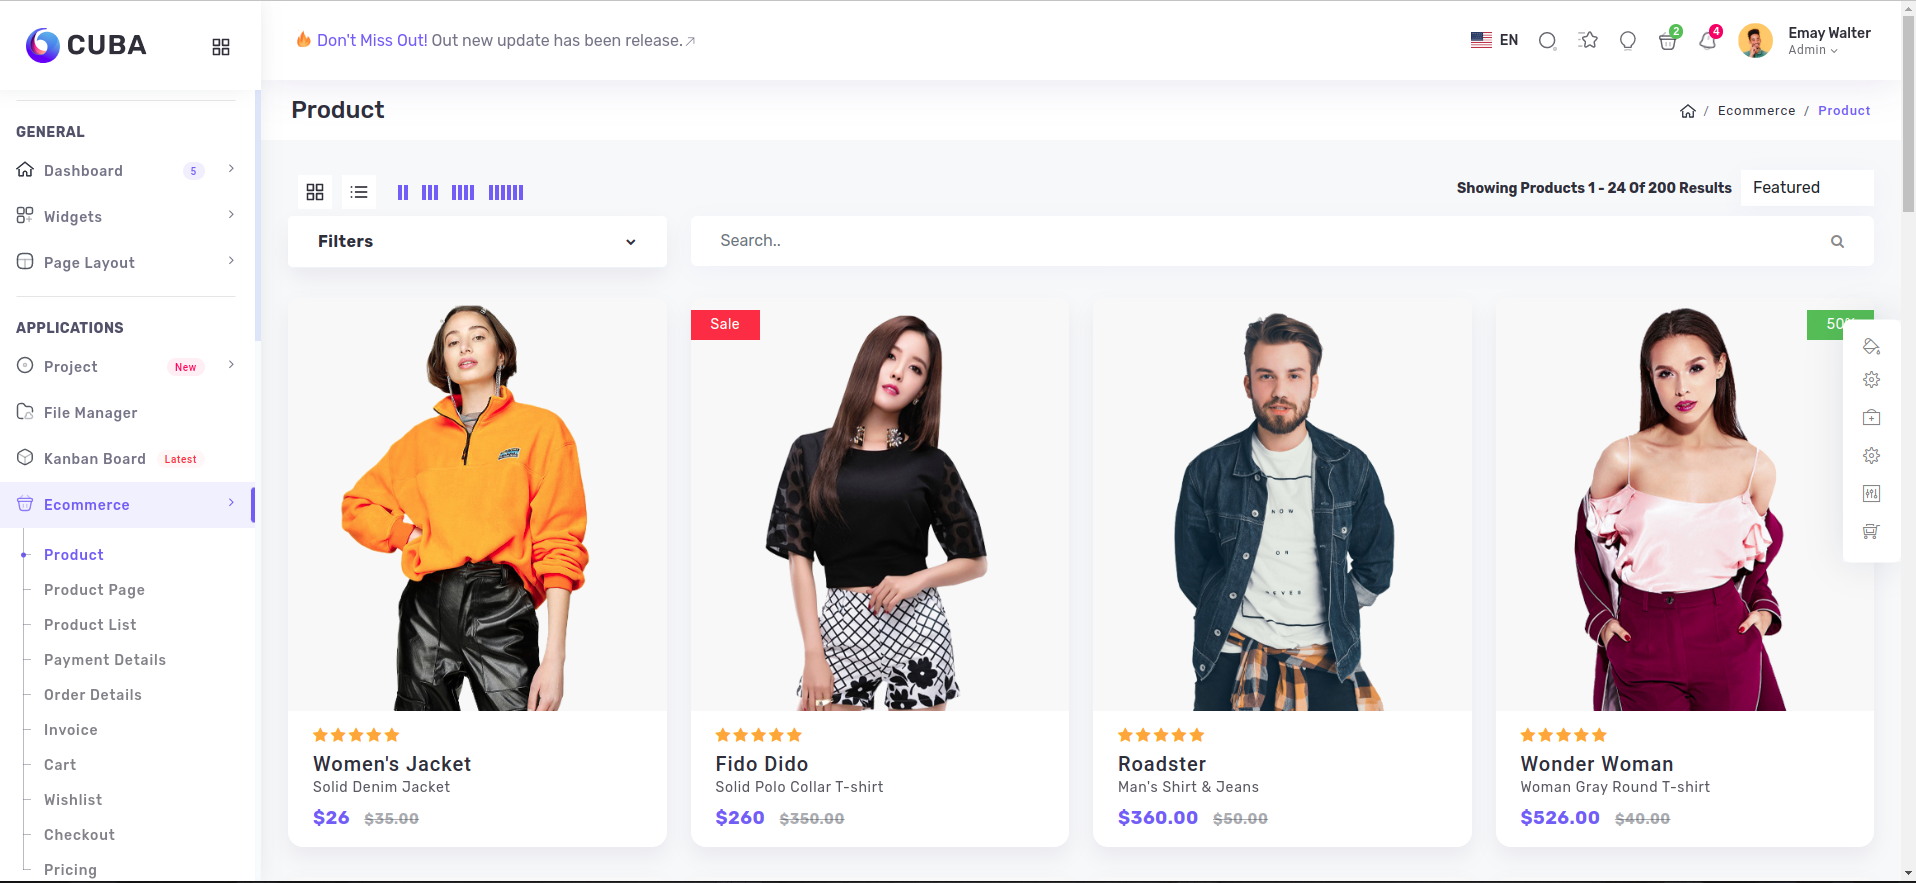The image size is (1916, 883).
Task: Click the Project icon in sidebar
Action: [x=25, y=366]
